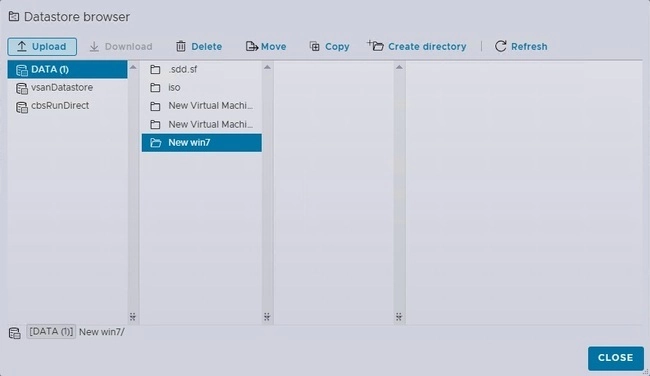Click the resize grip under the datastore list
The image size is (650, 376).
coord(133,317)
